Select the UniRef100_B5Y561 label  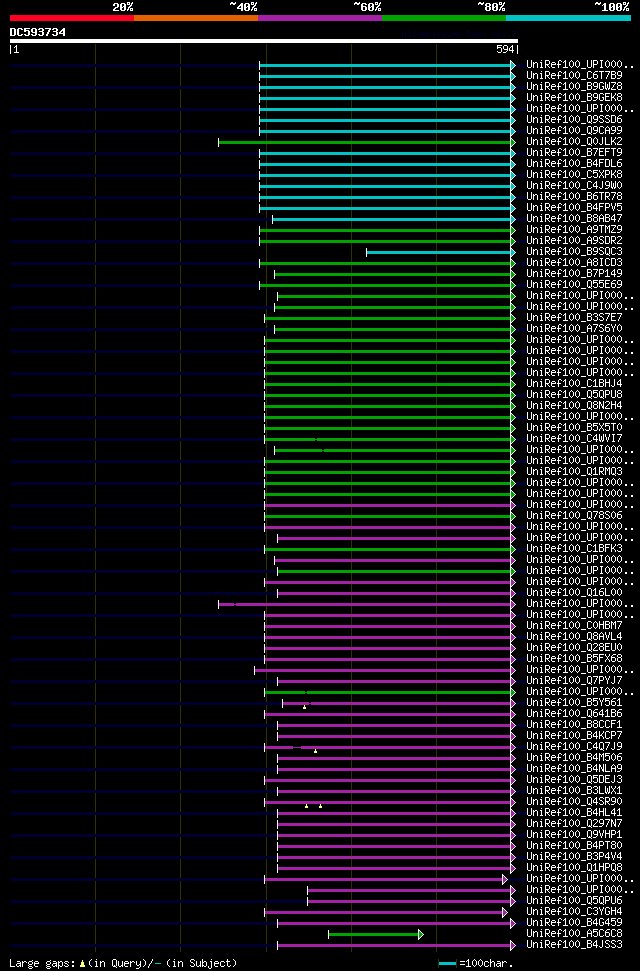coord(574,703)
